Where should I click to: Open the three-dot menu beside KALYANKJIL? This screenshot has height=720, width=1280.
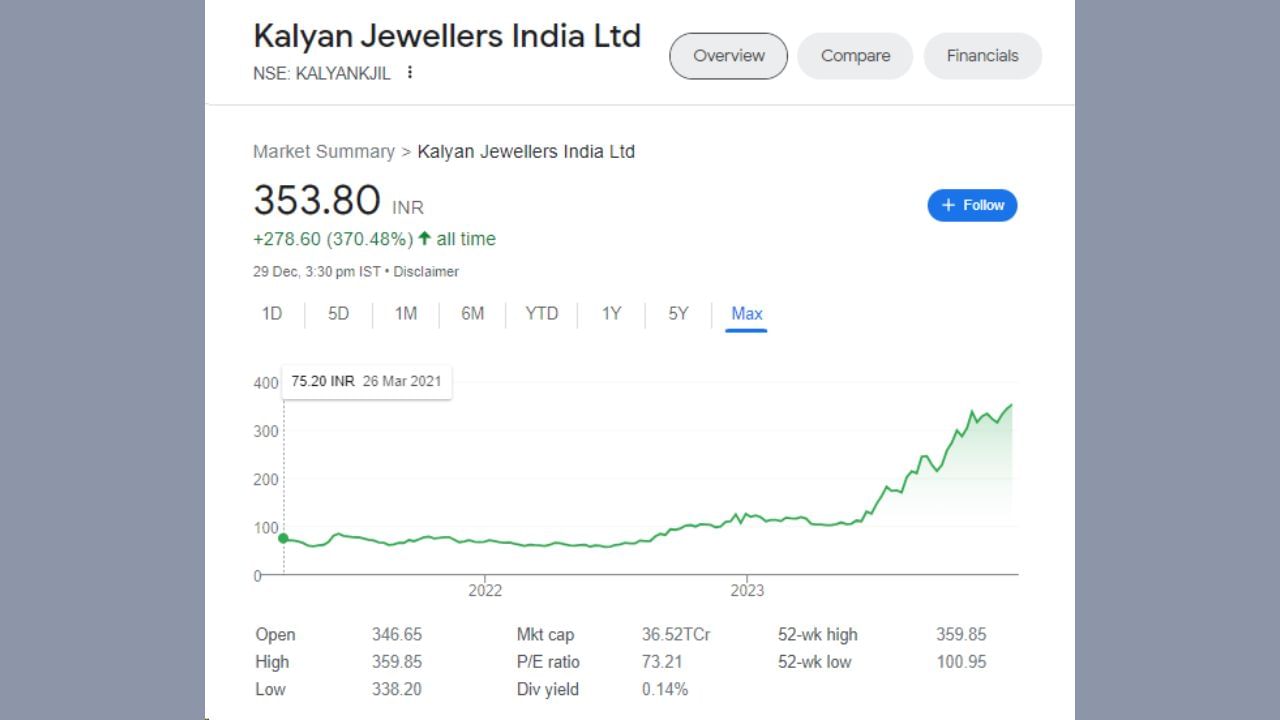(x=410, y=73)
